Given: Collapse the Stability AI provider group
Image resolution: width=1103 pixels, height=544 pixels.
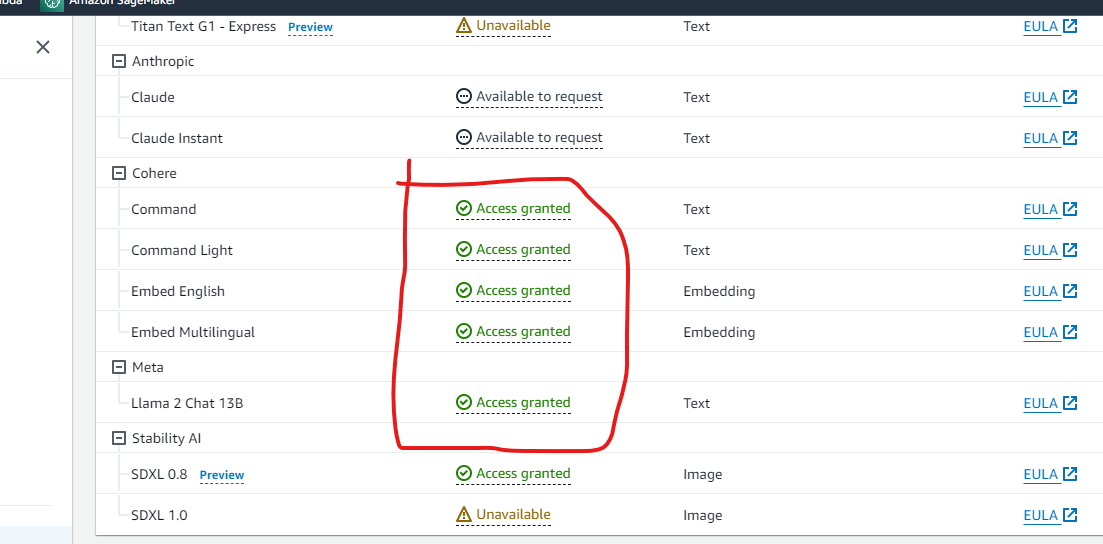Looking at the screenshot, I should tap(118, 438).
